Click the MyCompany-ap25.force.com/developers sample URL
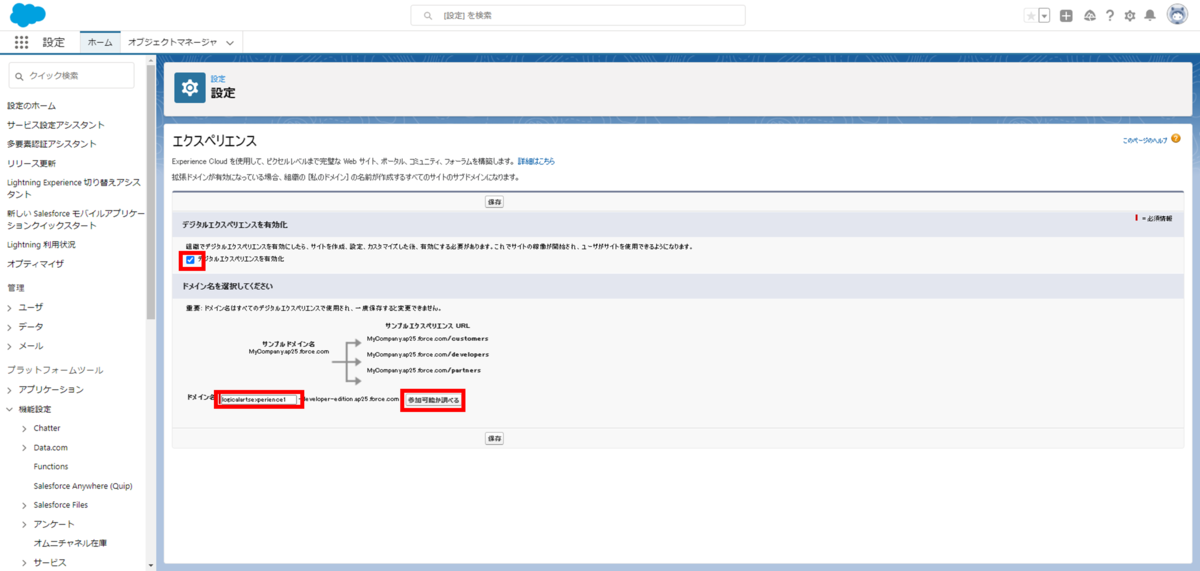Viewport: 1200px width, 571px height. point(428,354)
